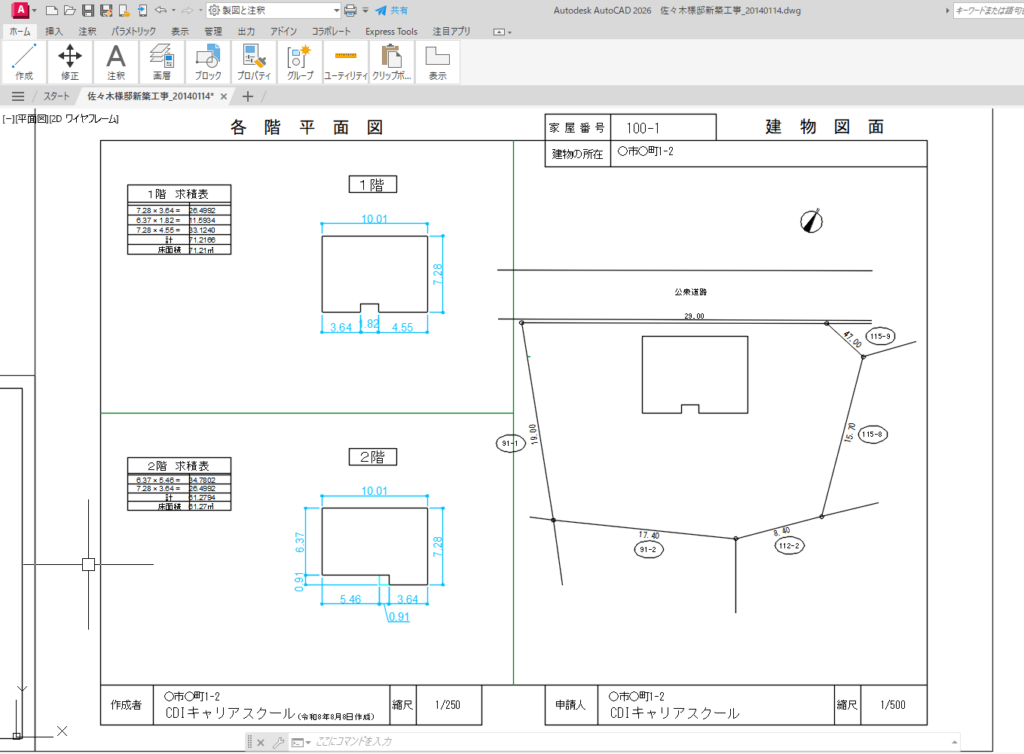Viewport: 1024px width, 754px height.
Task: Click the keyword search field
Action: click(x=988, y=10)
